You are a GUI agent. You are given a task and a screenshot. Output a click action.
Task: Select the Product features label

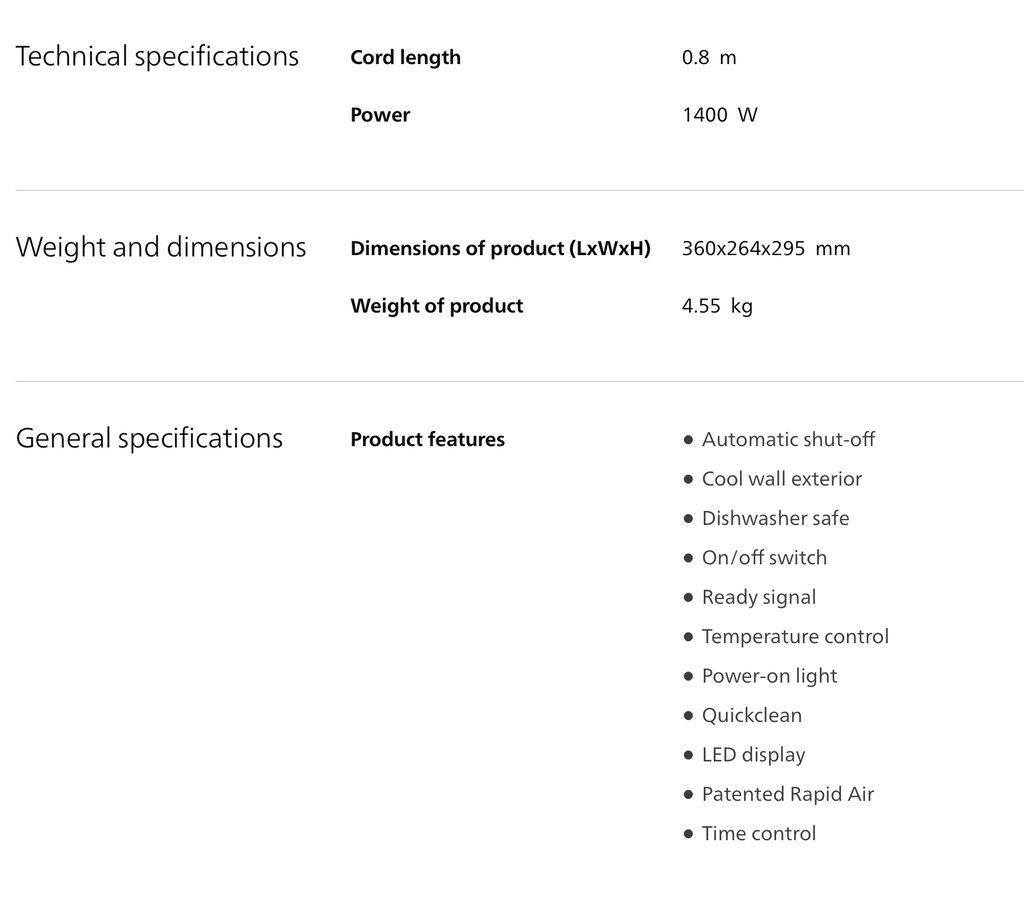pos(427,440)
